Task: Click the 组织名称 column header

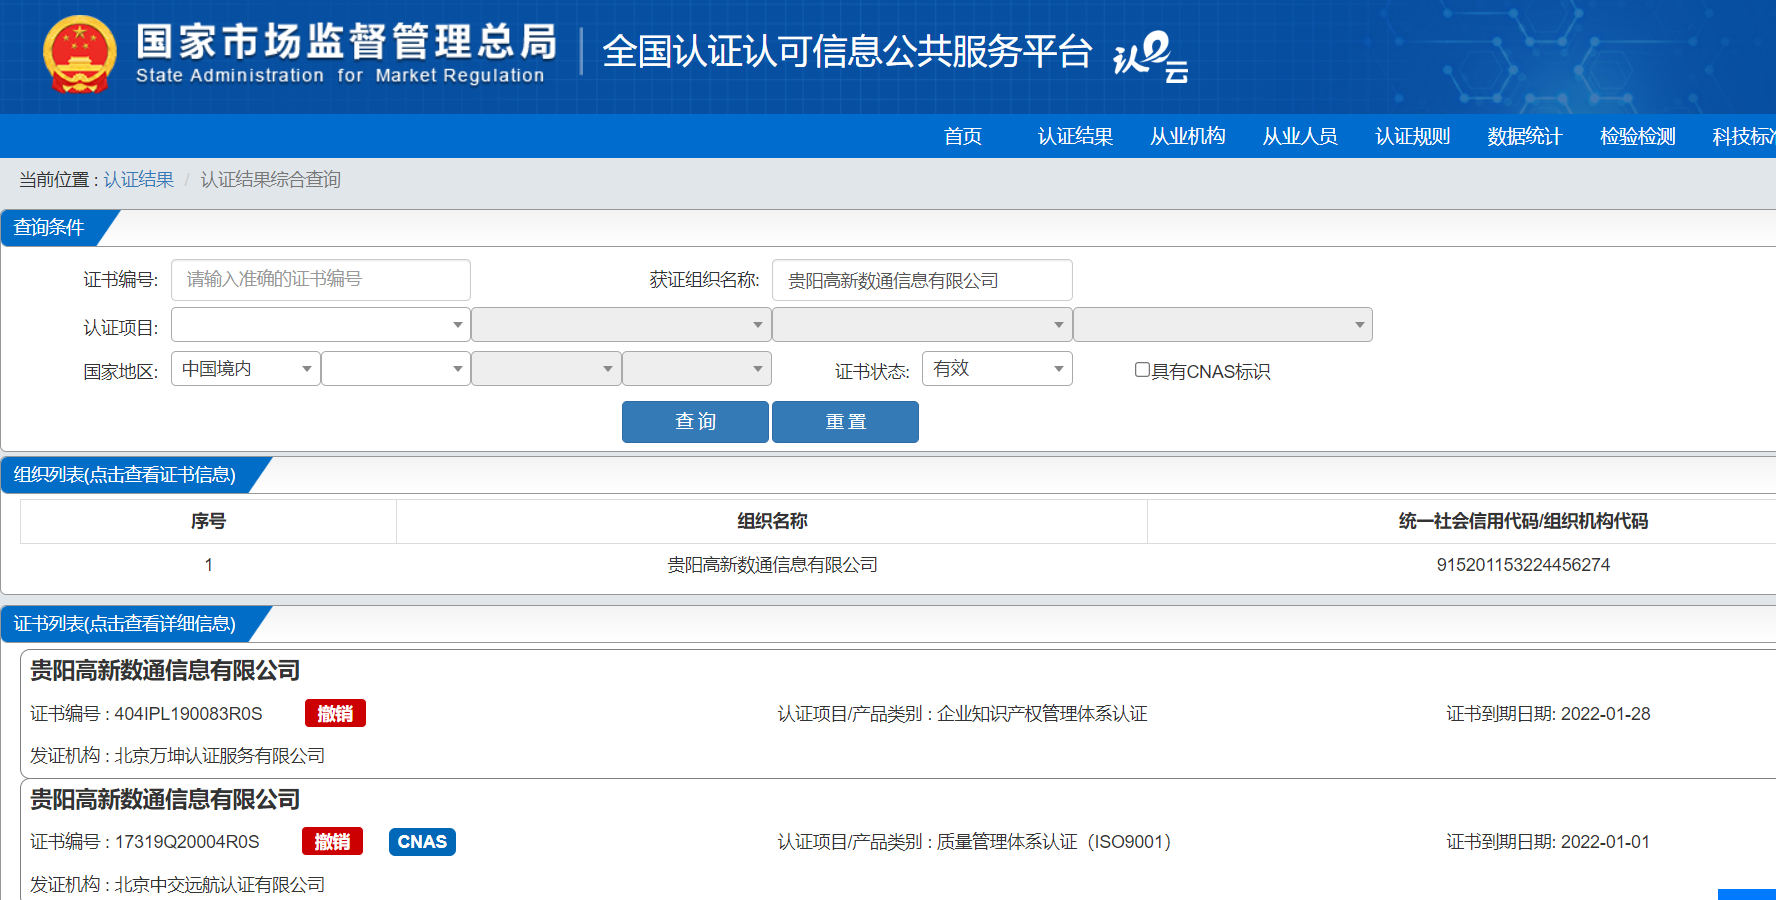Action: coord(772,521)
